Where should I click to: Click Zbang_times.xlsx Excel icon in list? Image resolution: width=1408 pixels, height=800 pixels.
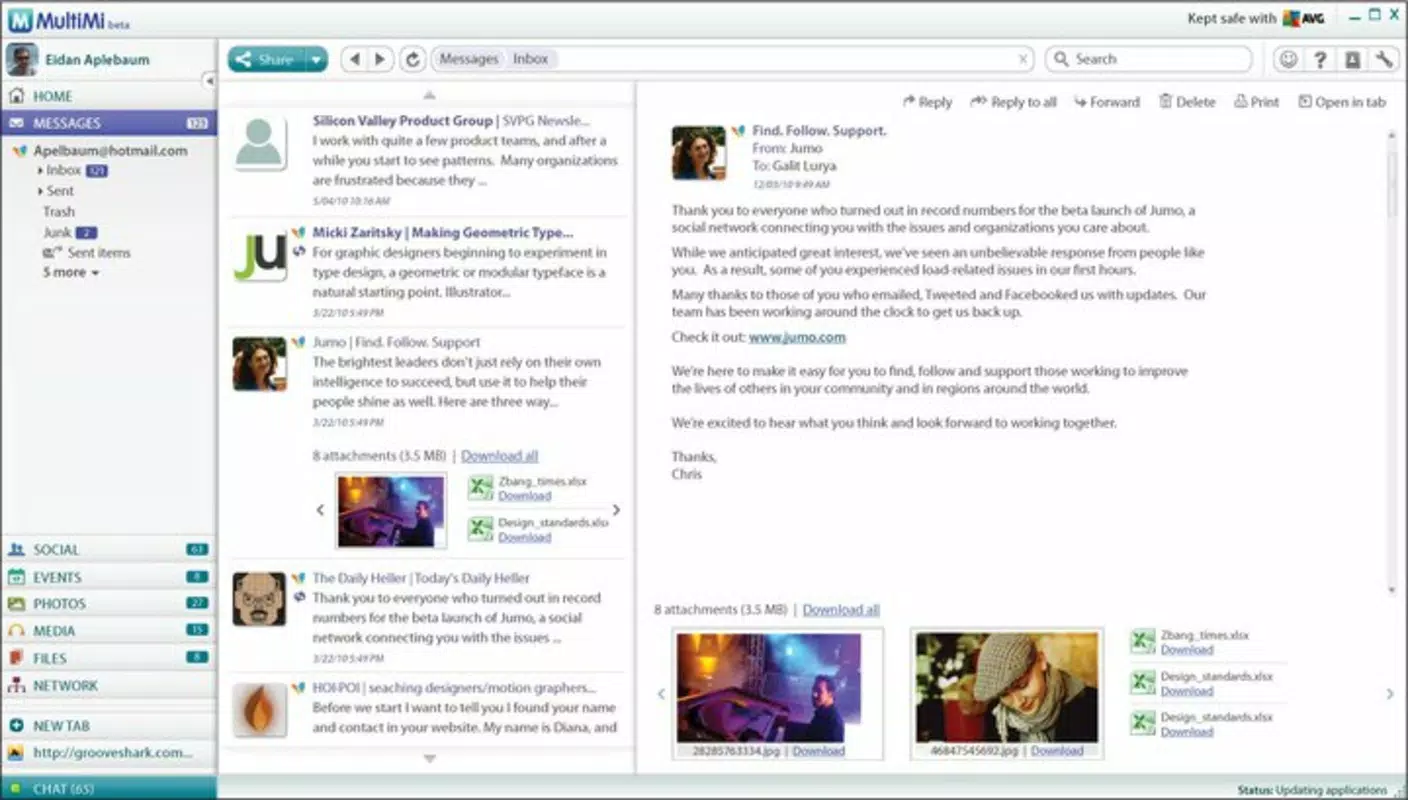(x=482, y=487)
